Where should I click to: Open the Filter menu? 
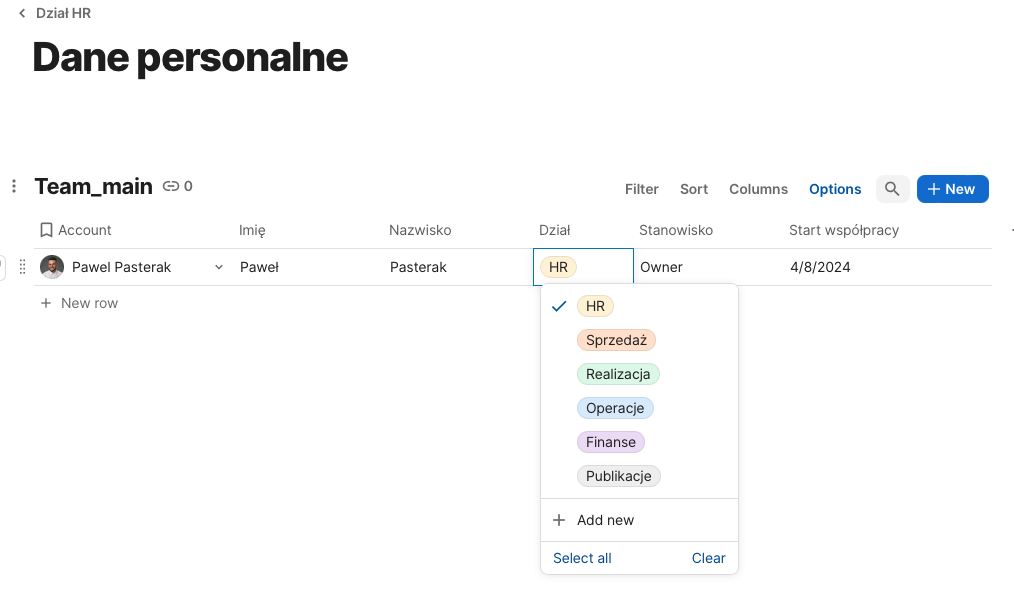pos(641,189)
